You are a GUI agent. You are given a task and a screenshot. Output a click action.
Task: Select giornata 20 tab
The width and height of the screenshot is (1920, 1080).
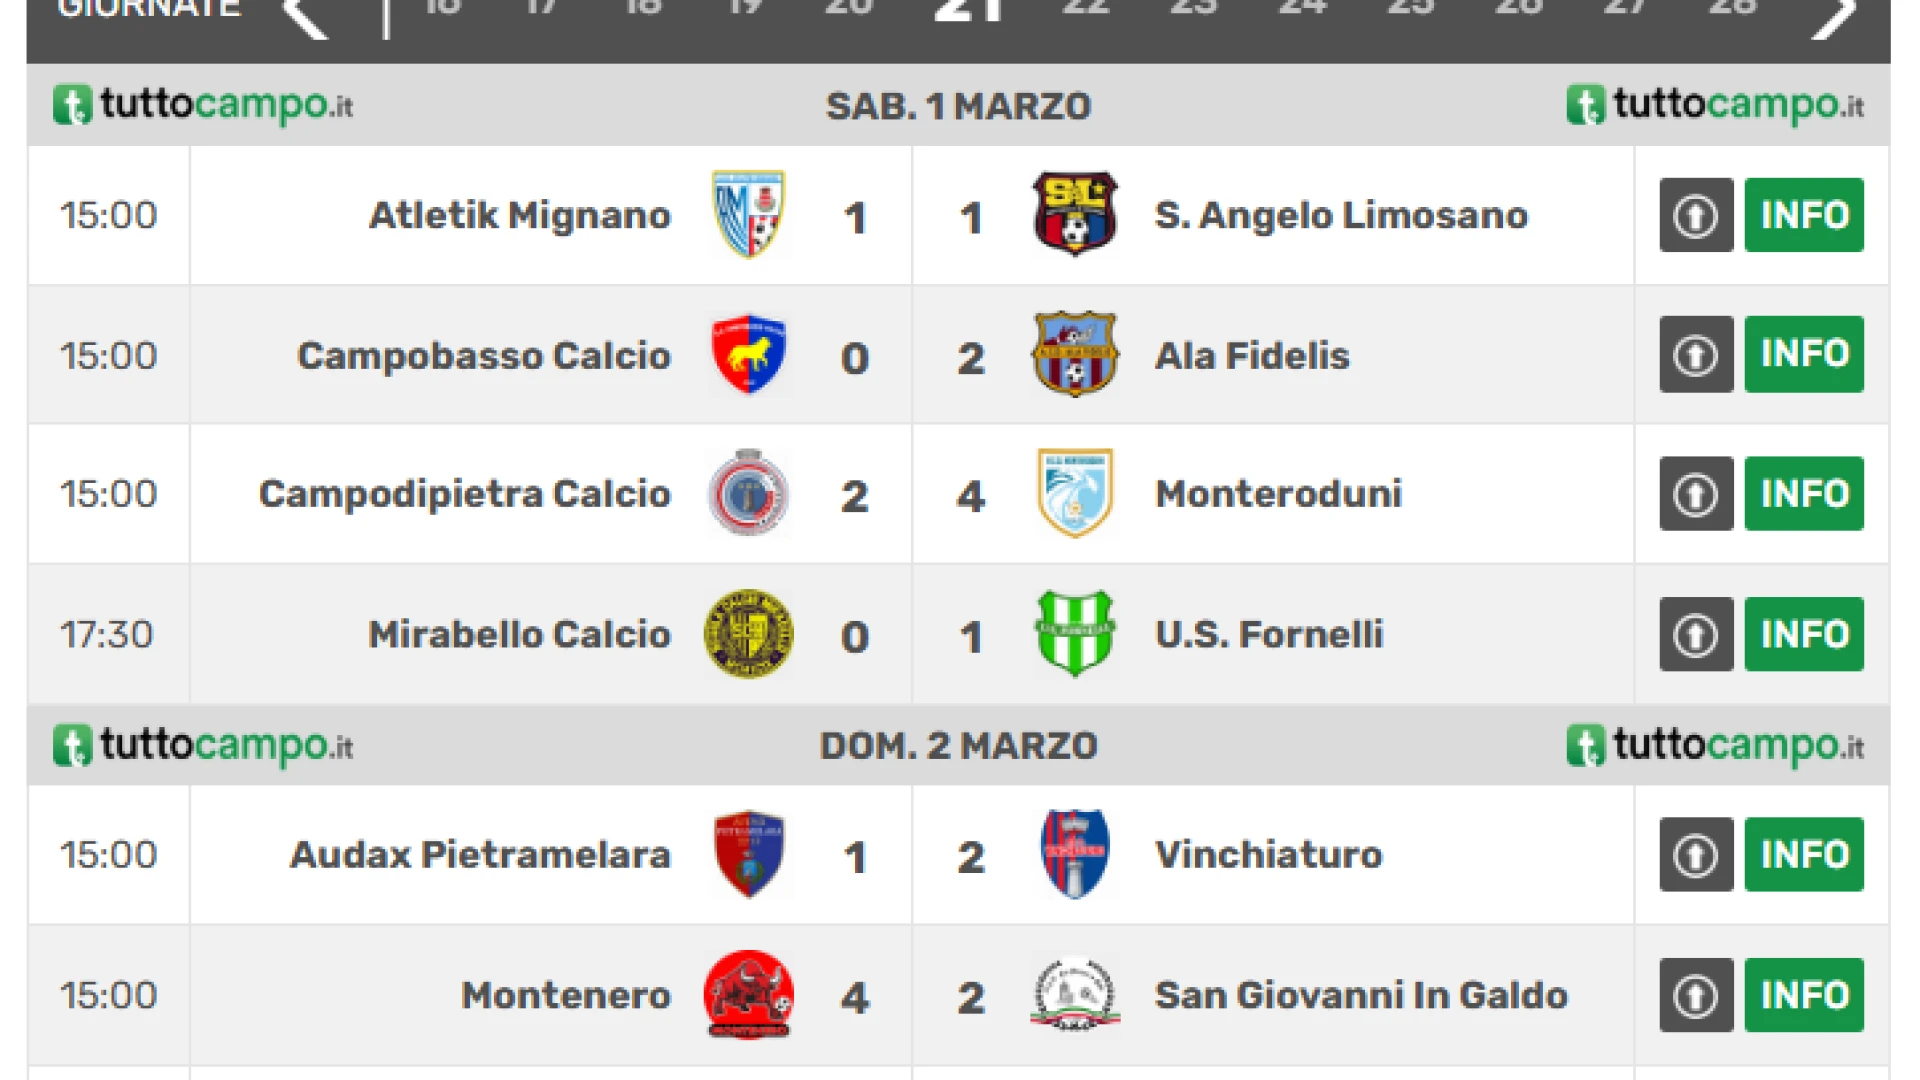coord(848,8)
